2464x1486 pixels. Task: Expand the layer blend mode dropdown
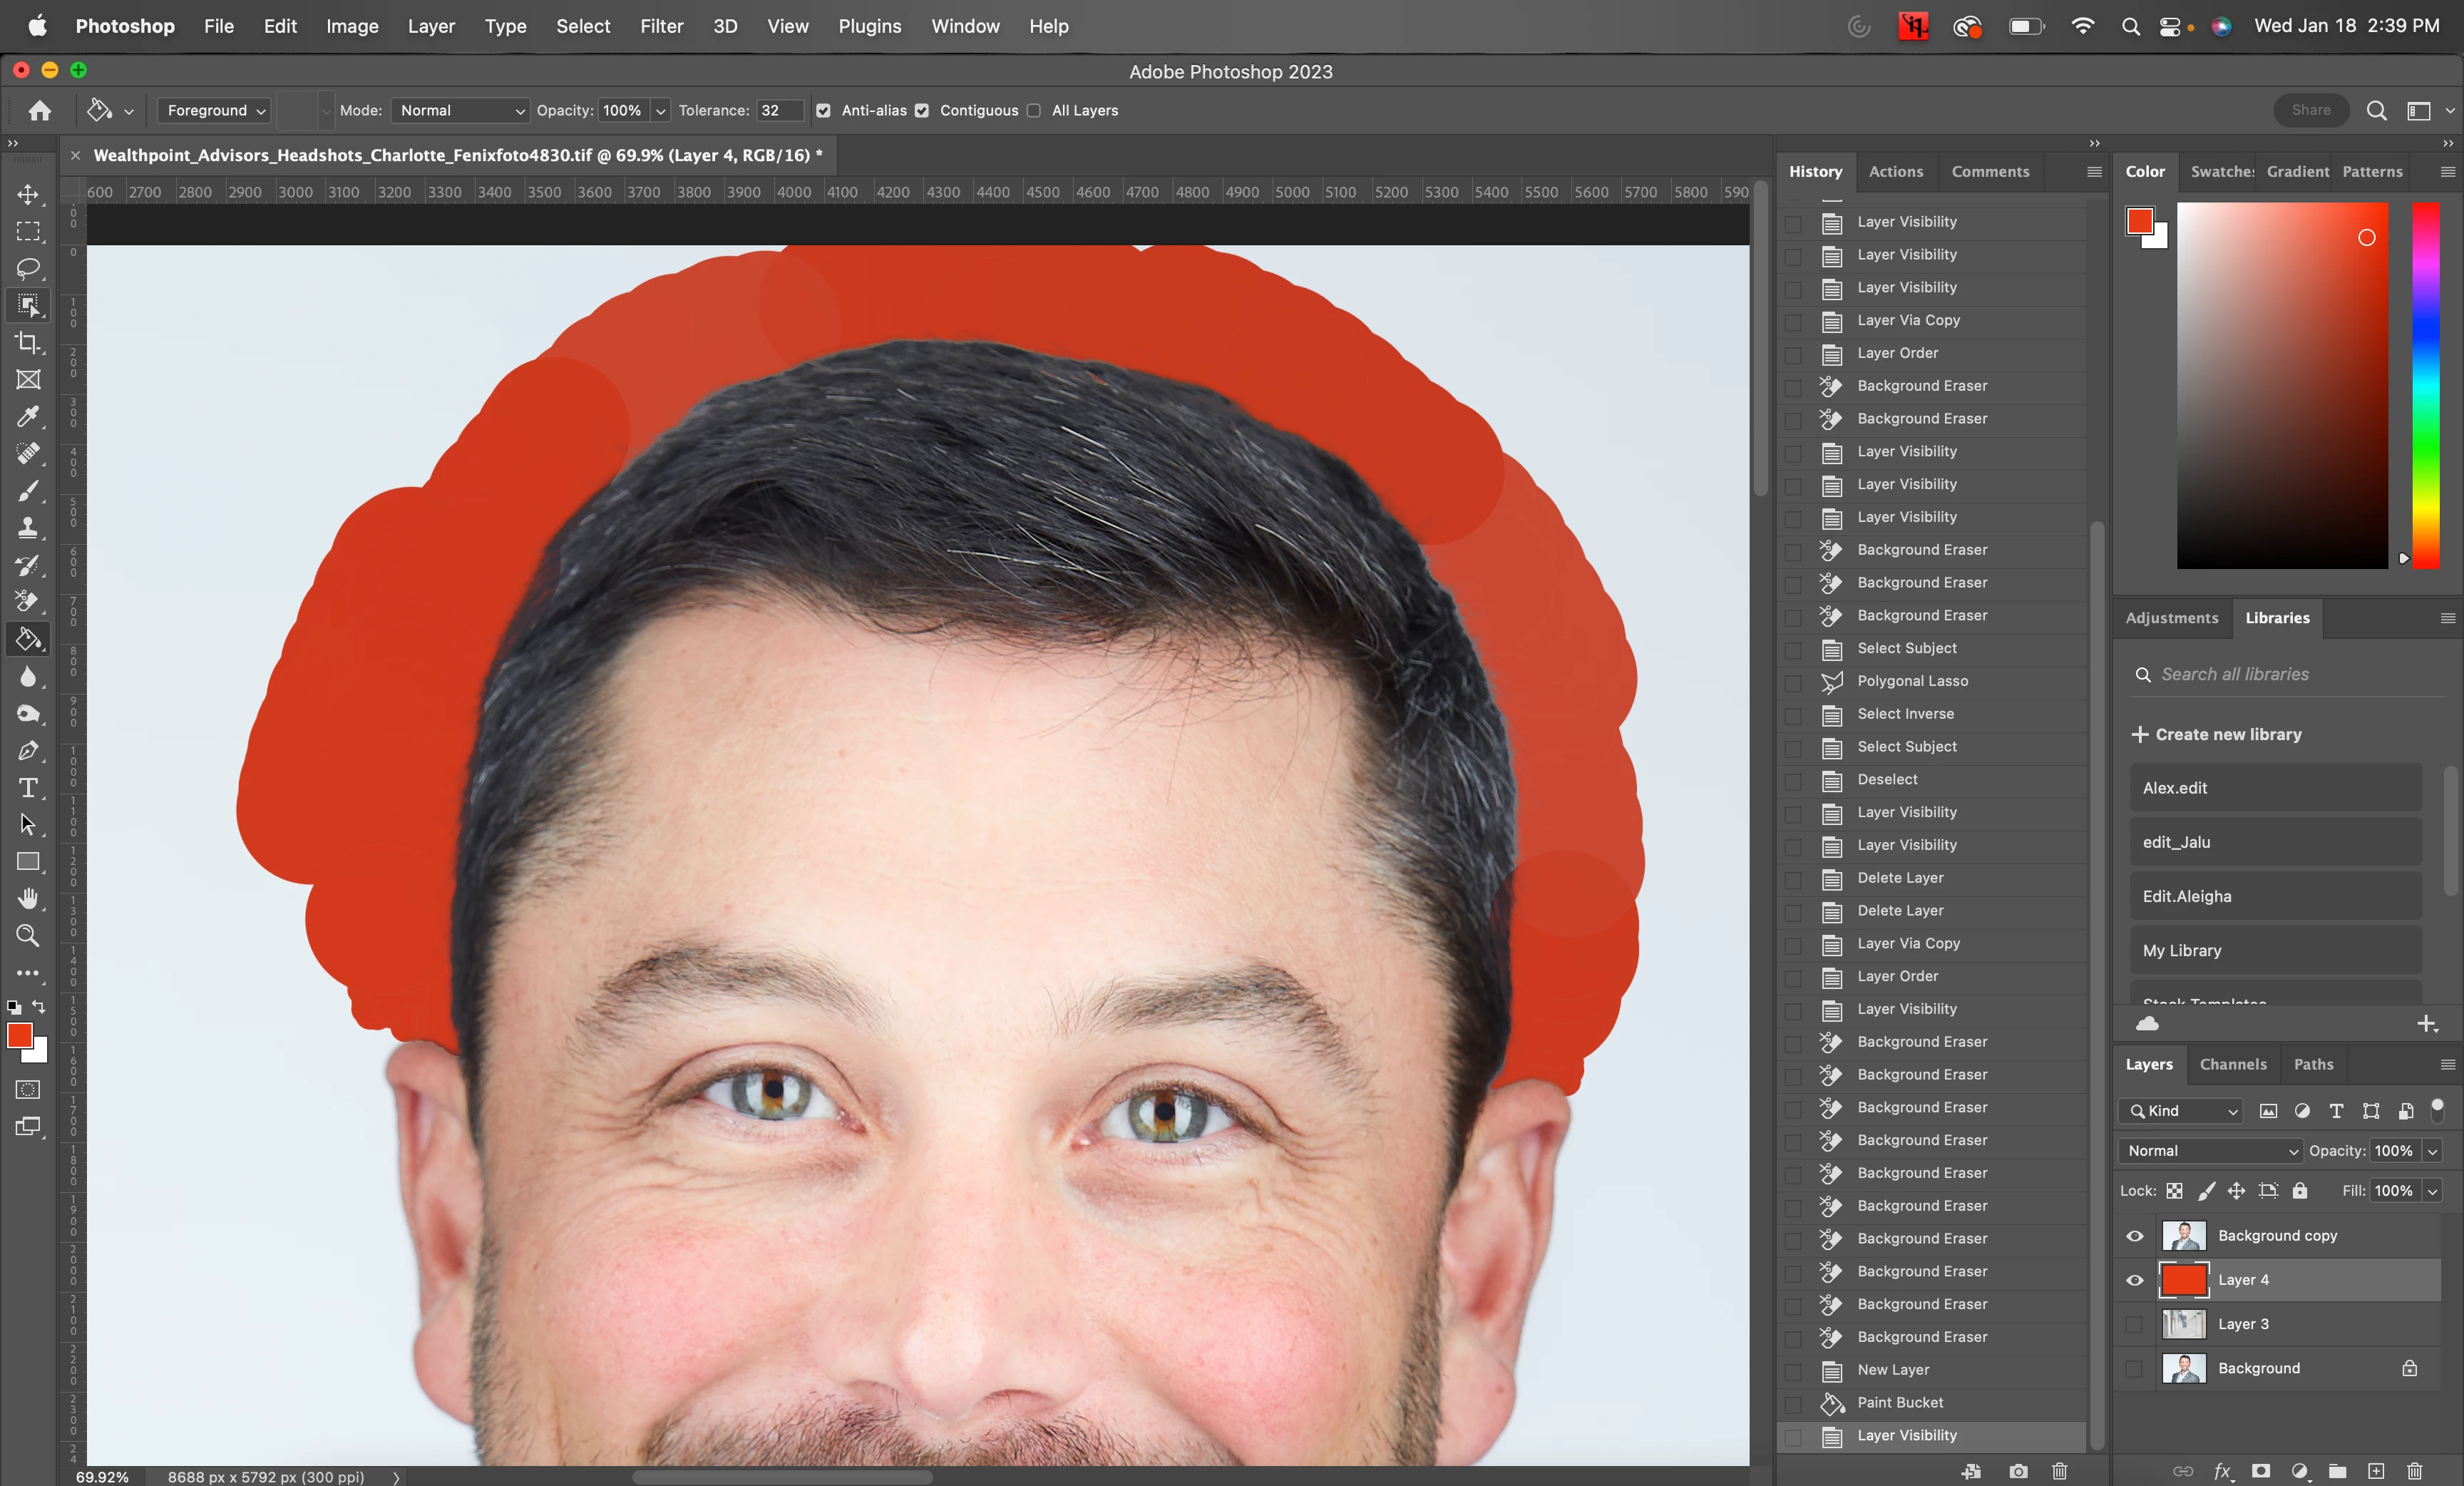2210,1151
